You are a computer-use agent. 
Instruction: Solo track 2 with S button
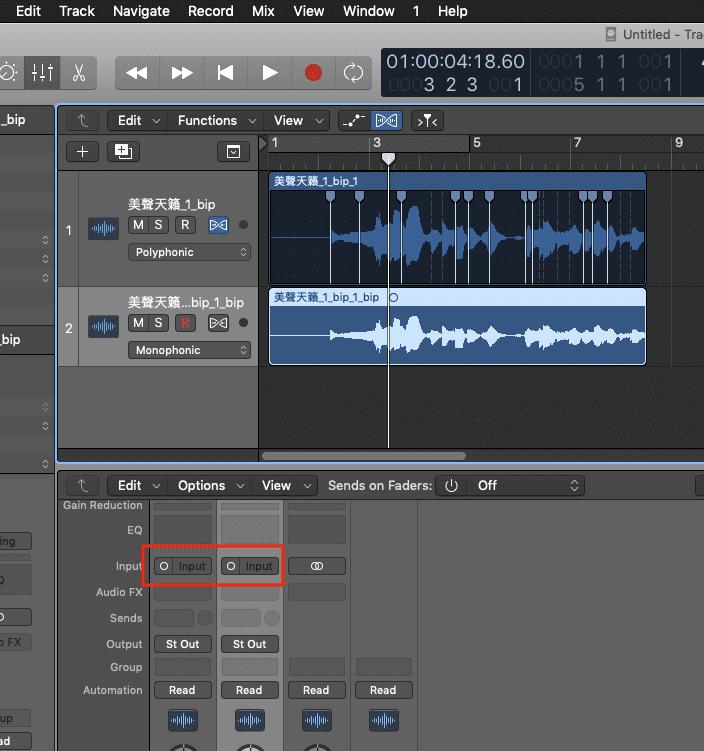click(x=159, y=323)
